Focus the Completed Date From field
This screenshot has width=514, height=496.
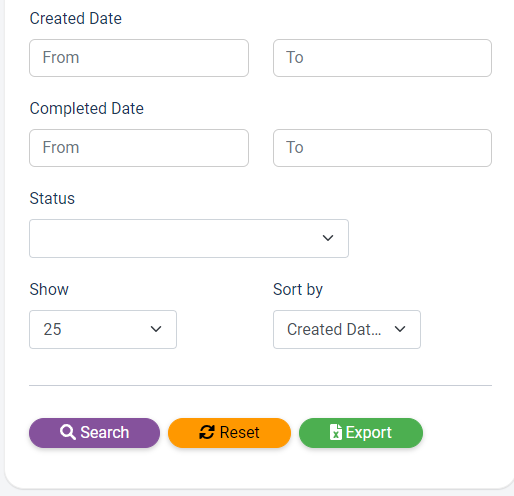pyautogui.click(x=139, y=148)
